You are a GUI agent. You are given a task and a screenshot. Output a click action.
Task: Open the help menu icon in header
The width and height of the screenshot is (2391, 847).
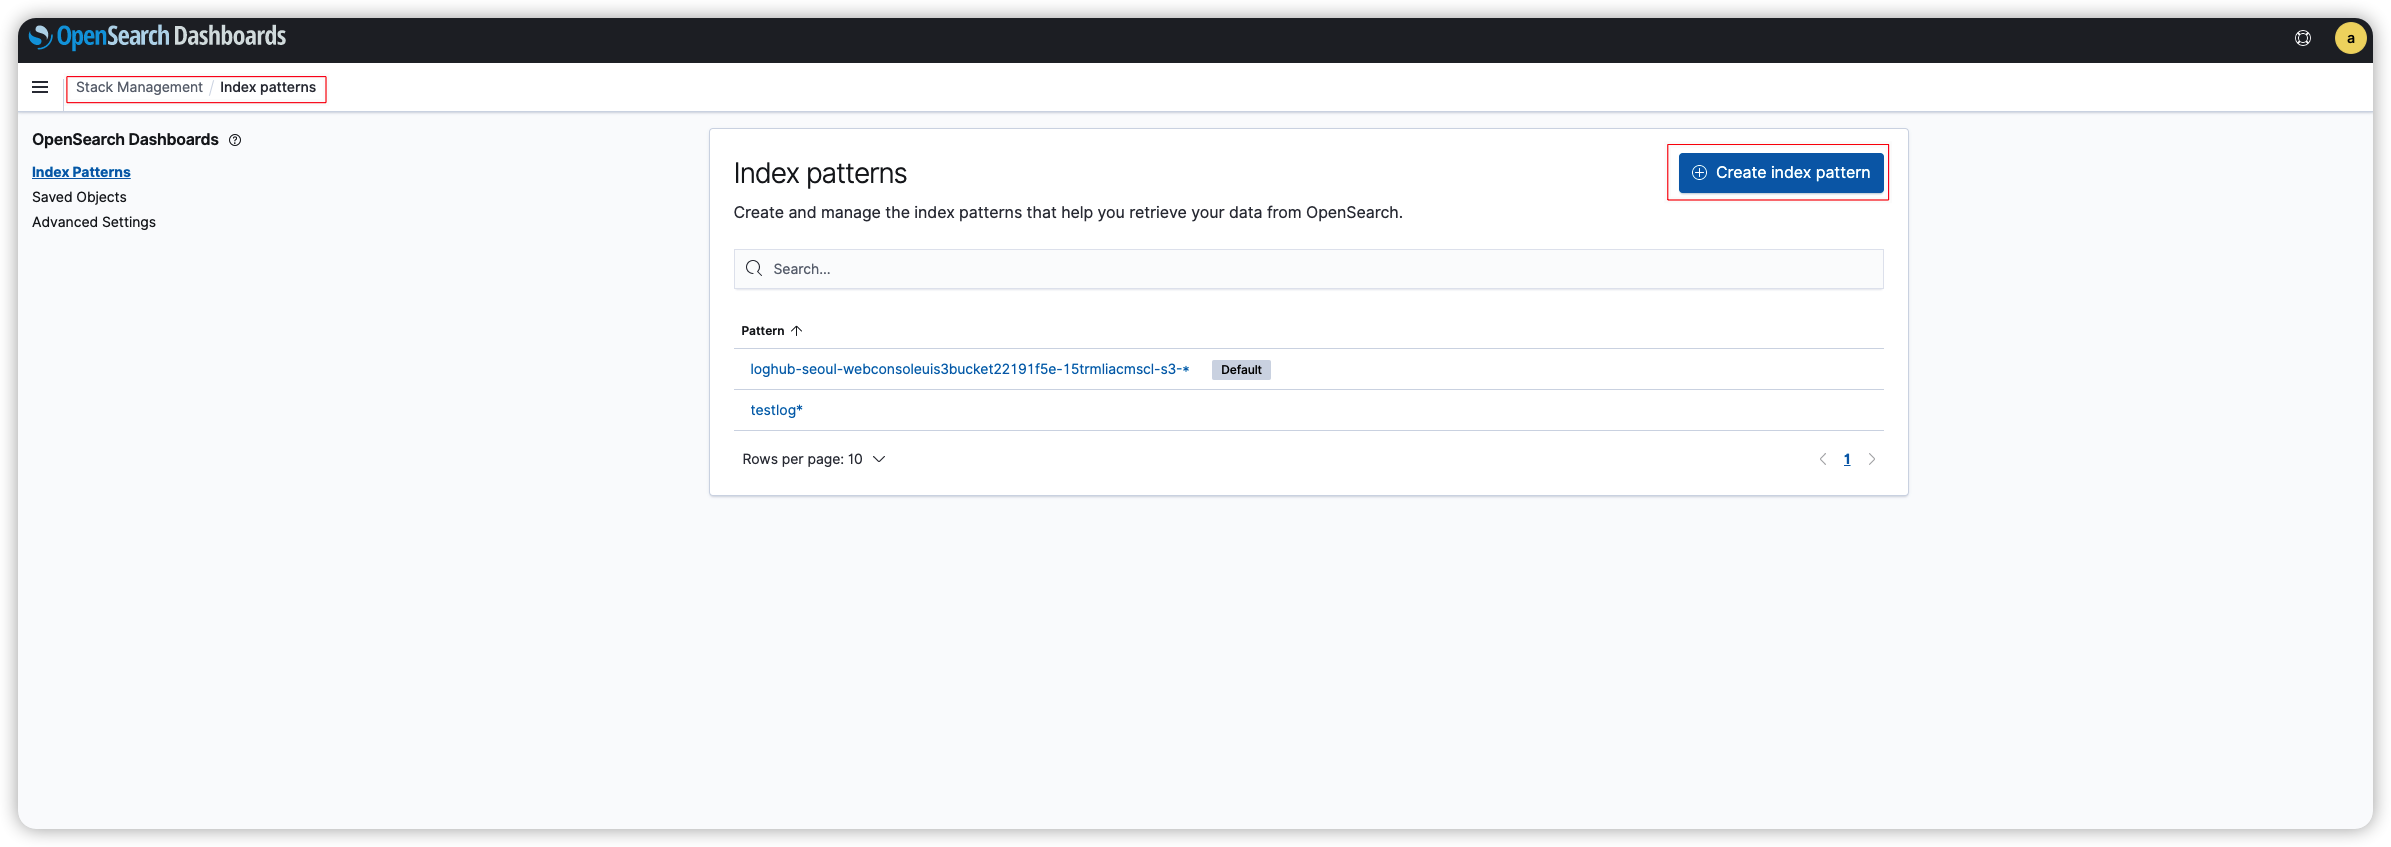2302,38
